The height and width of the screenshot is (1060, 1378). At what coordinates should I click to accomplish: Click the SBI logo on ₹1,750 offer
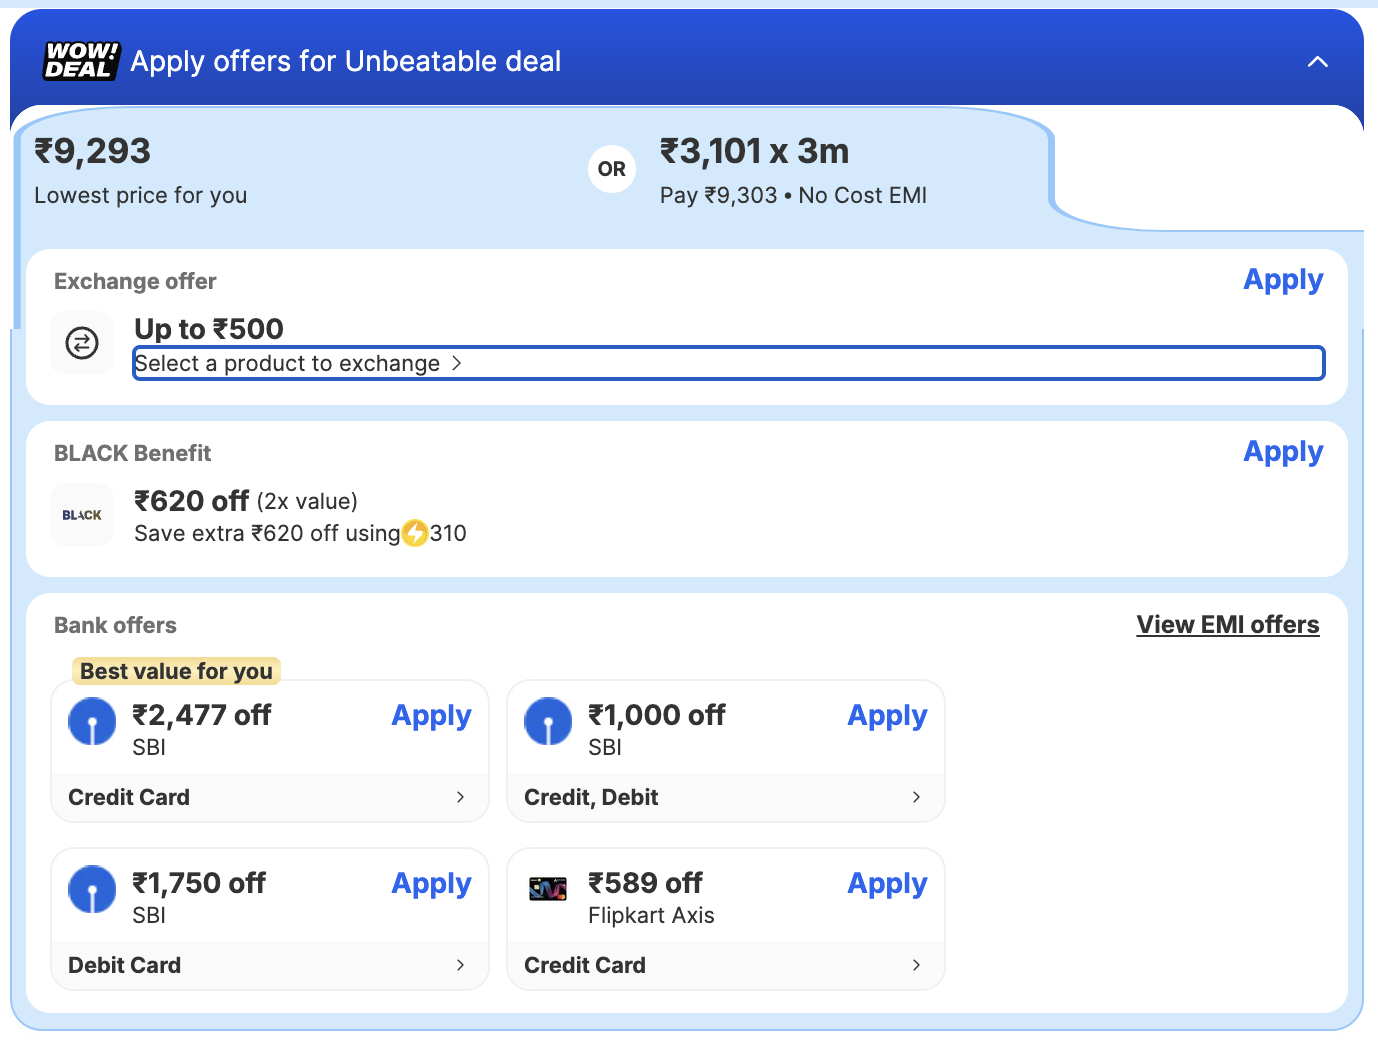[x=92, y=889]
